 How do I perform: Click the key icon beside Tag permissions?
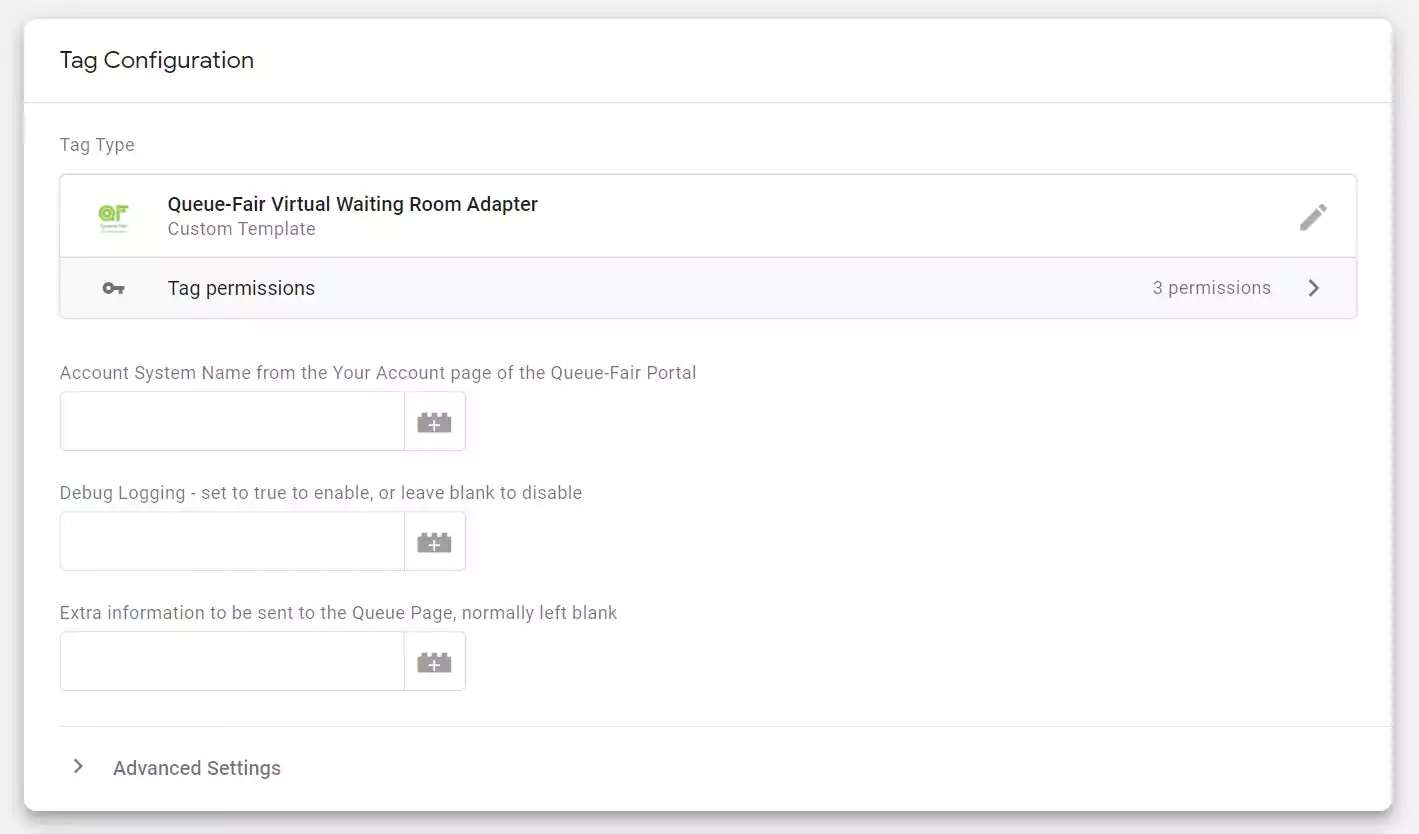113,288
